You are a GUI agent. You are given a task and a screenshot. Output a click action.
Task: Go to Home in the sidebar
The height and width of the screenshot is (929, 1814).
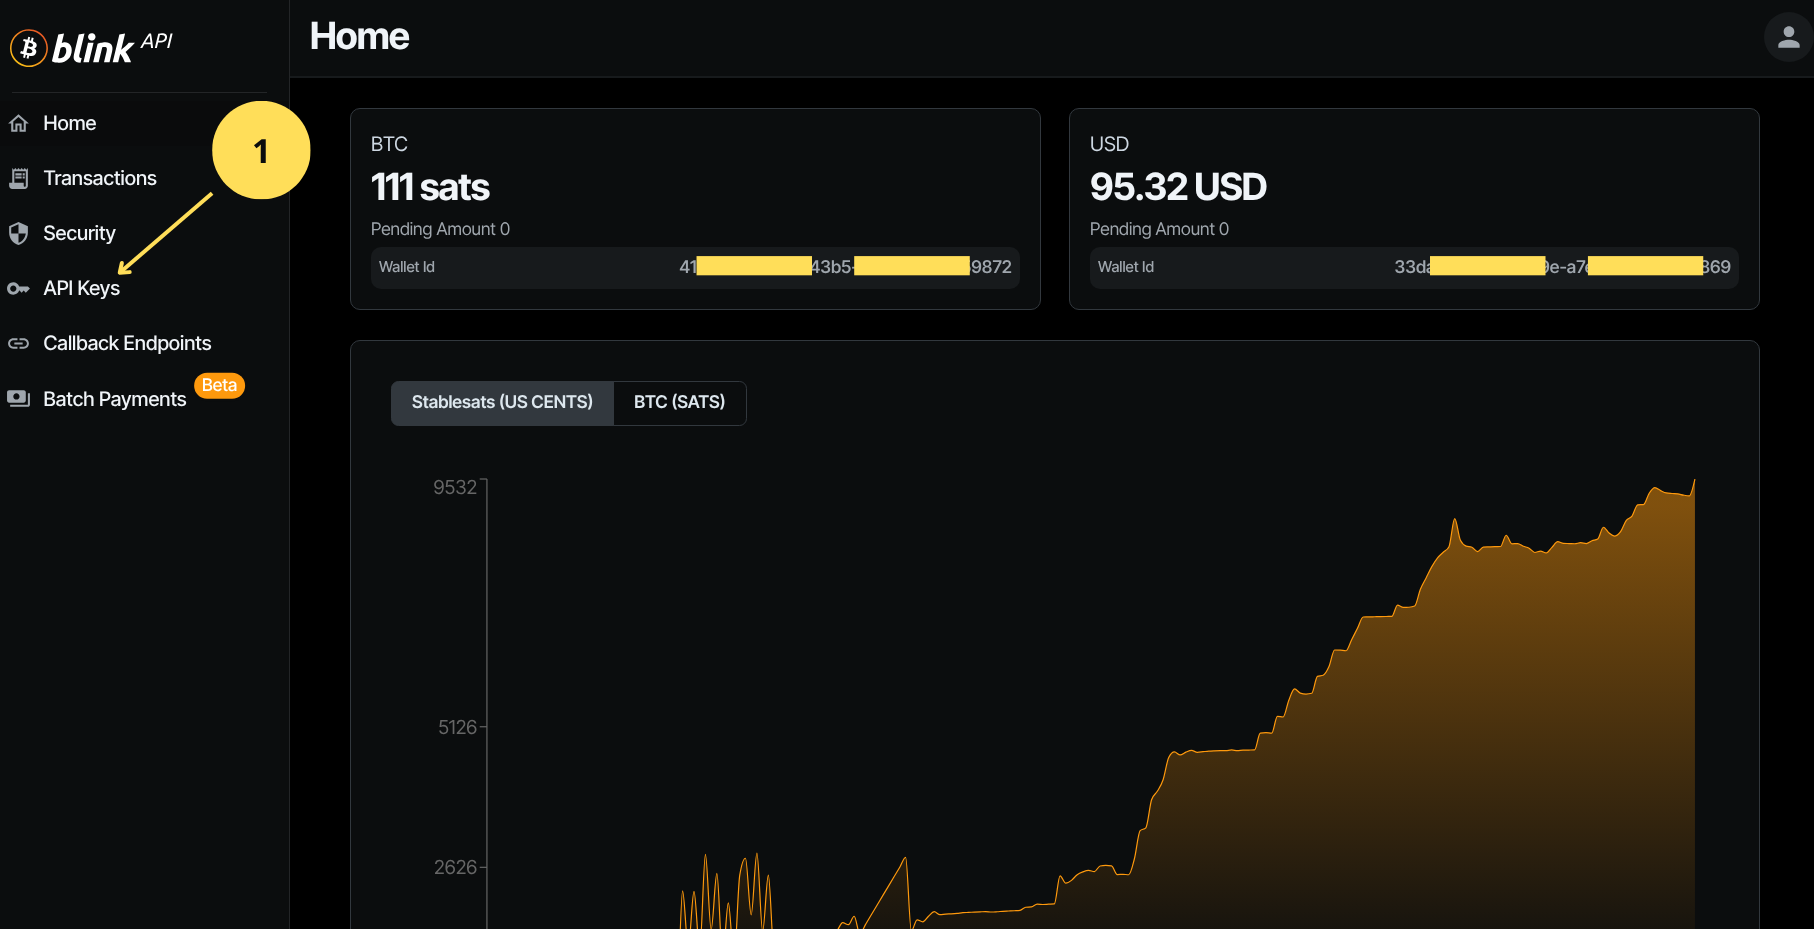coord(69,123)
